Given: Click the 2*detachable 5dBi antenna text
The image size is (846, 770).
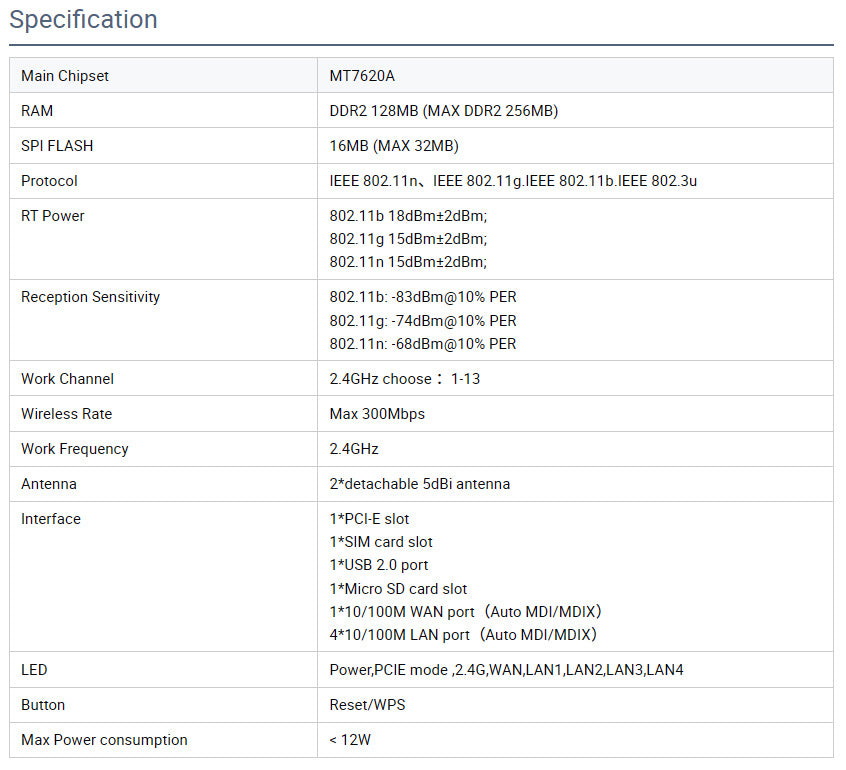Looking at the screenshot, I should (420, 484).
